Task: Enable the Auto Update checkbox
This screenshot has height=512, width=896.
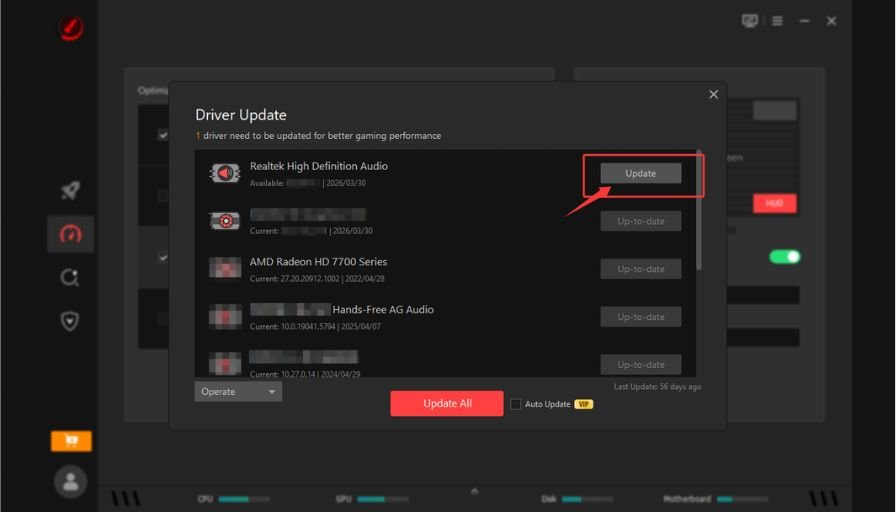Action: pyautogui.click(x=515, y=404)
